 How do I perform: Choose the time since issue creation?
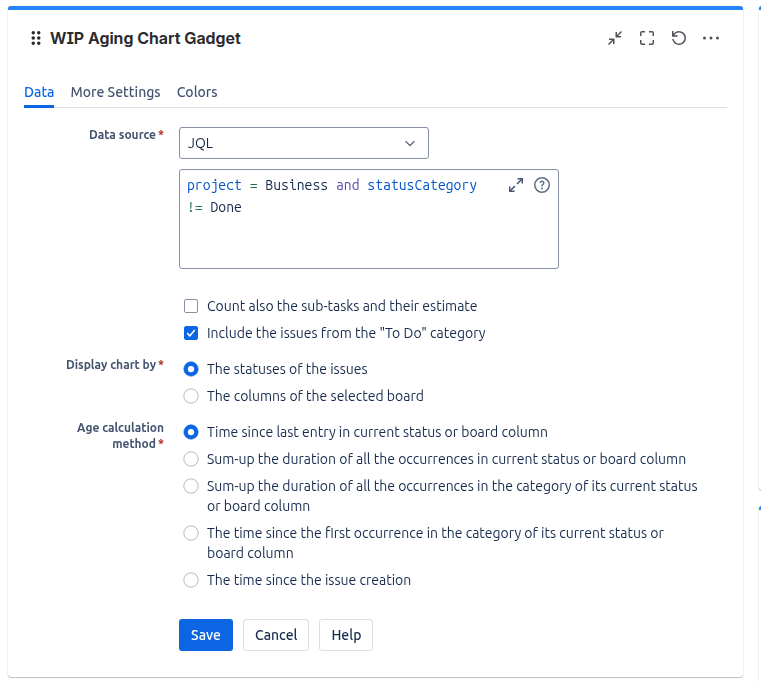[191, 580]
